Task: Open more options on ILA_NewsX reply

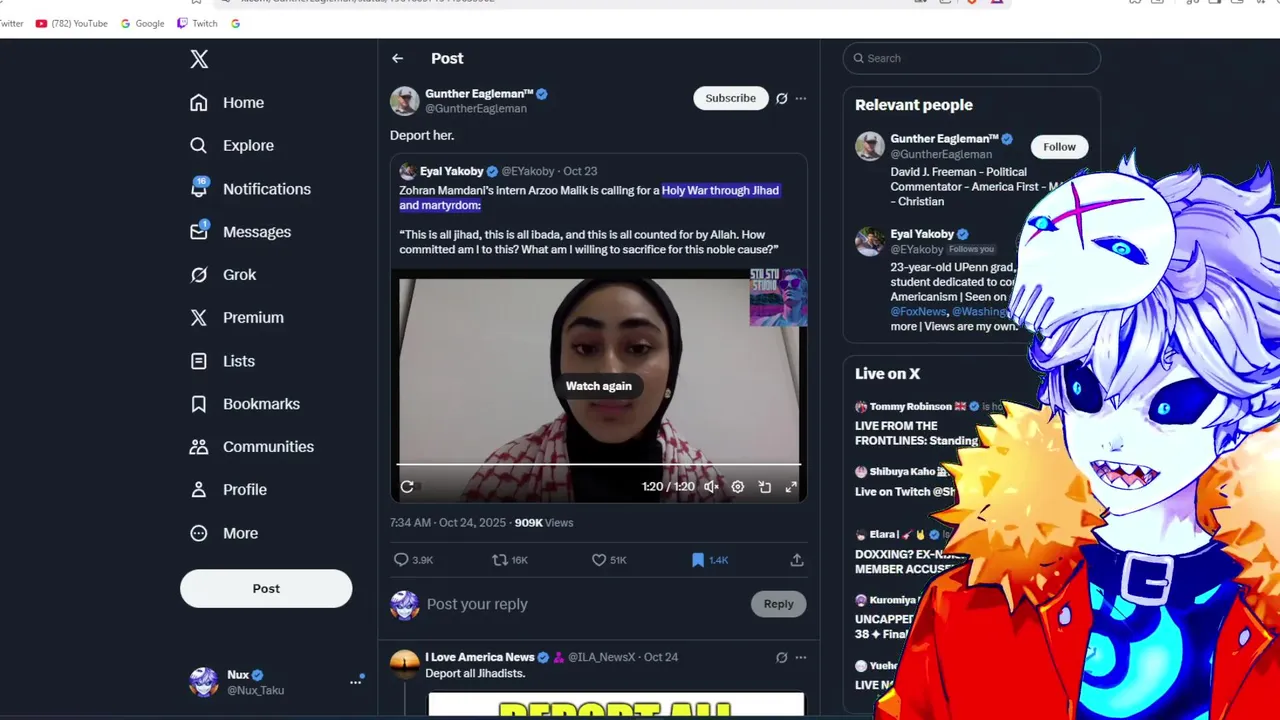Action: click(x=801, y=658)
